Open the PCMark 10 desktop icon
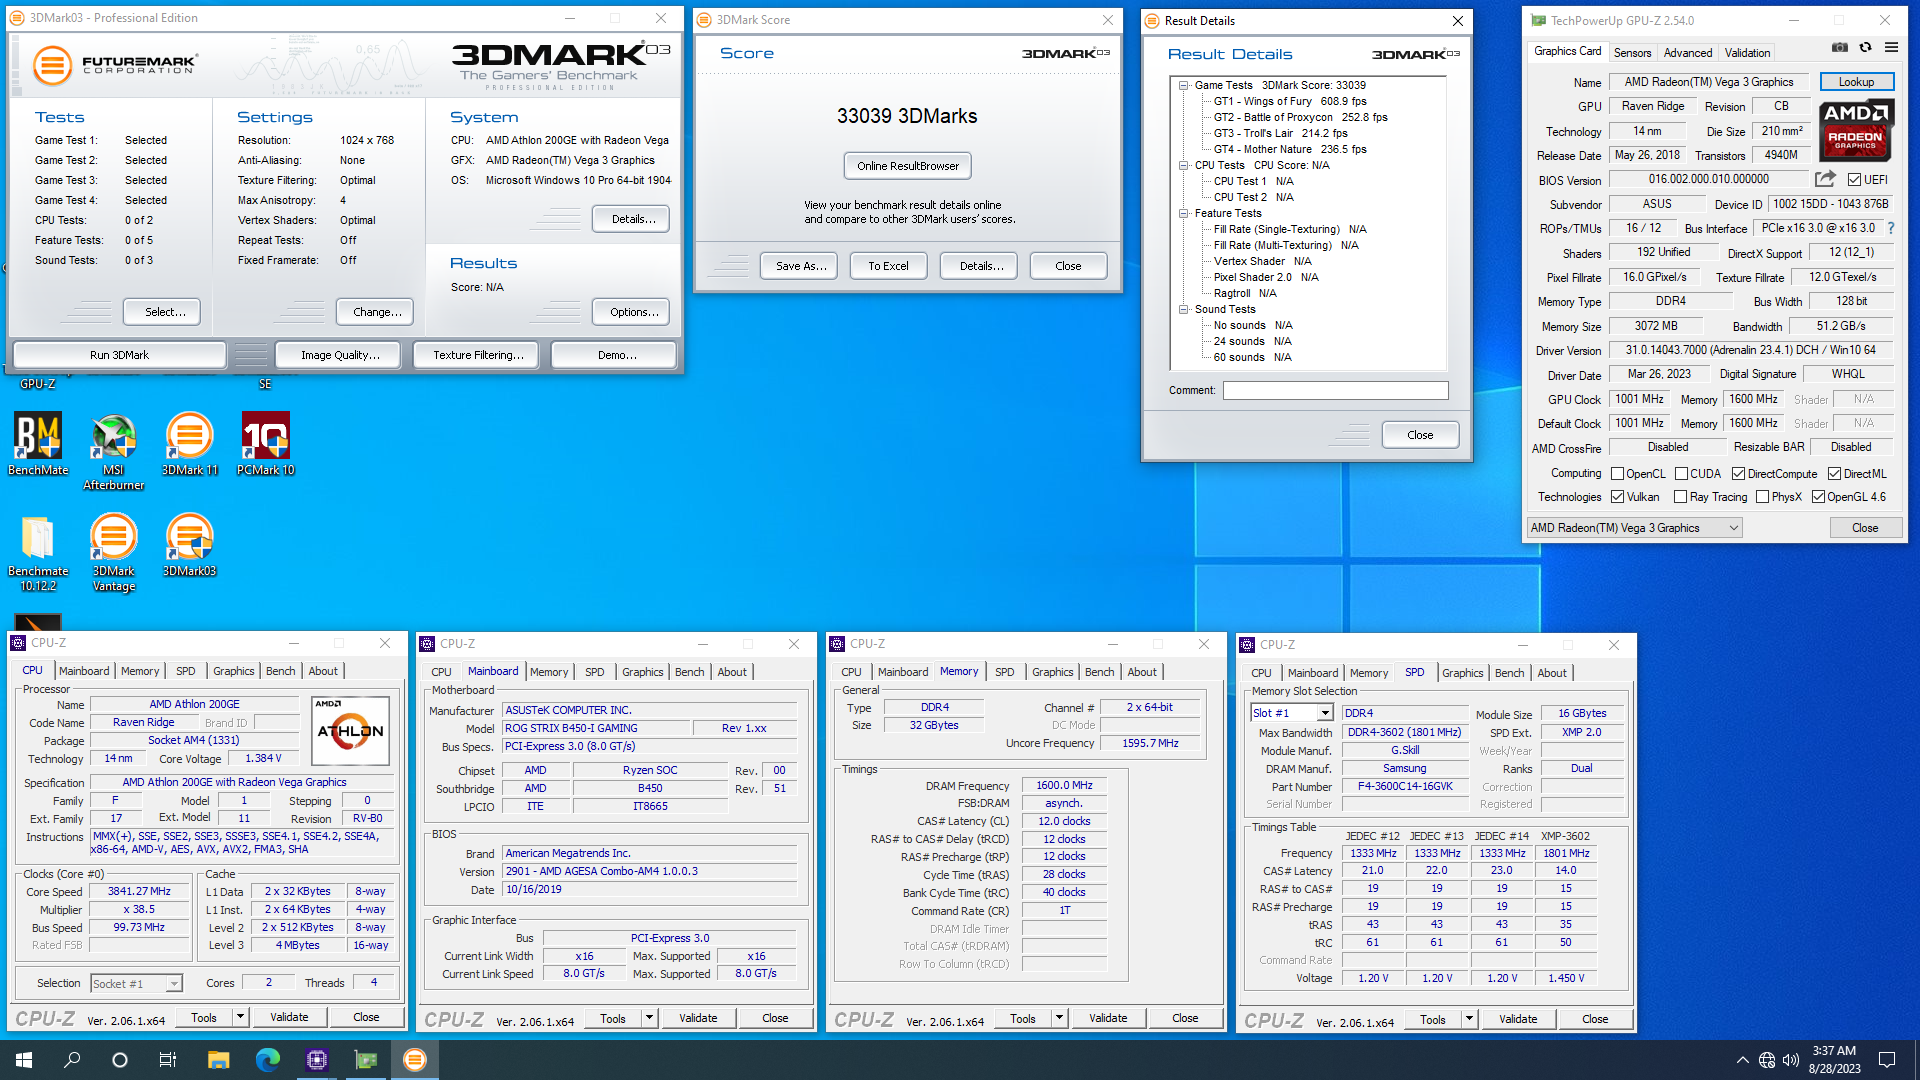This screenshot has height=1080, width=1920. 265,445
